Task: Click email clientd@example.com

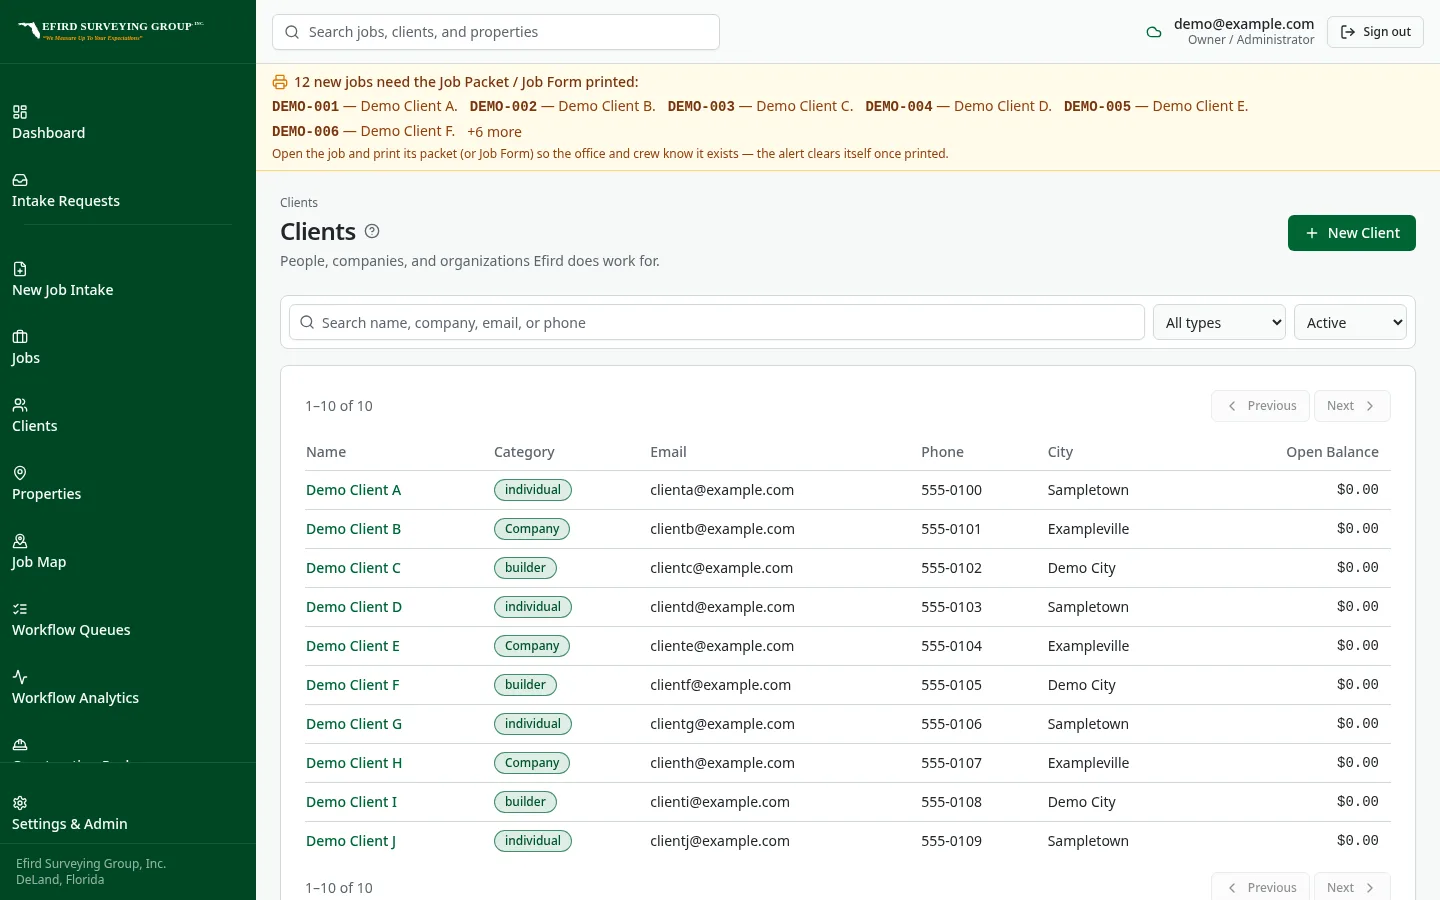Action: 722,607
